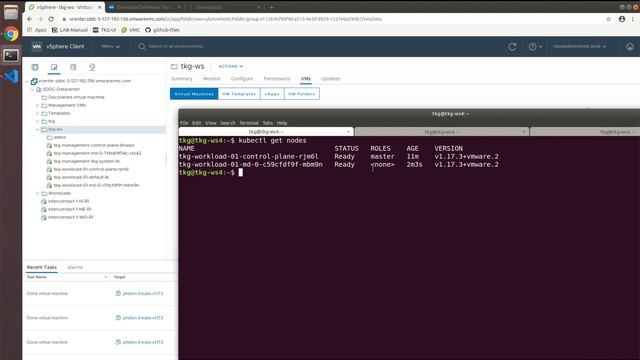Select the Discovered virtual machine folder
The width and height of the screenshot is (640, 360).
click(76, 97)
